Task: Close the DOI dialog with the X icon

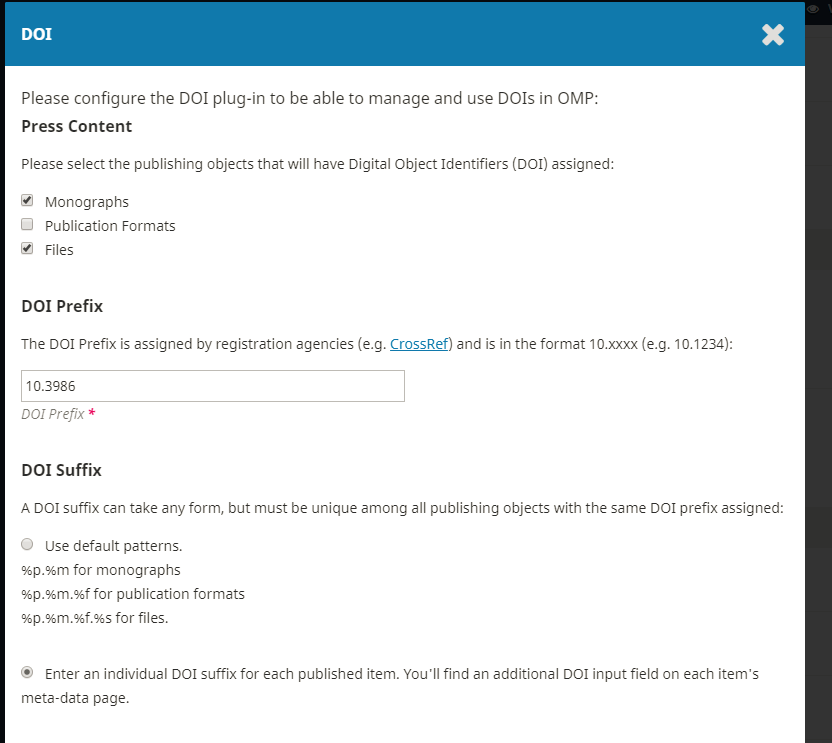Action: (773, 35)
